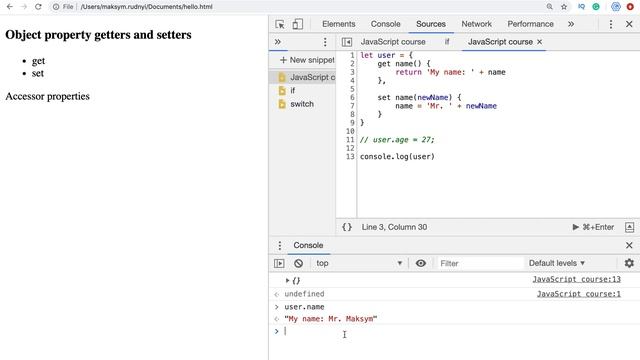The height and width of the screenshot is (360, 640).
Task: Click the console Filter field
Action: [479, 263]
